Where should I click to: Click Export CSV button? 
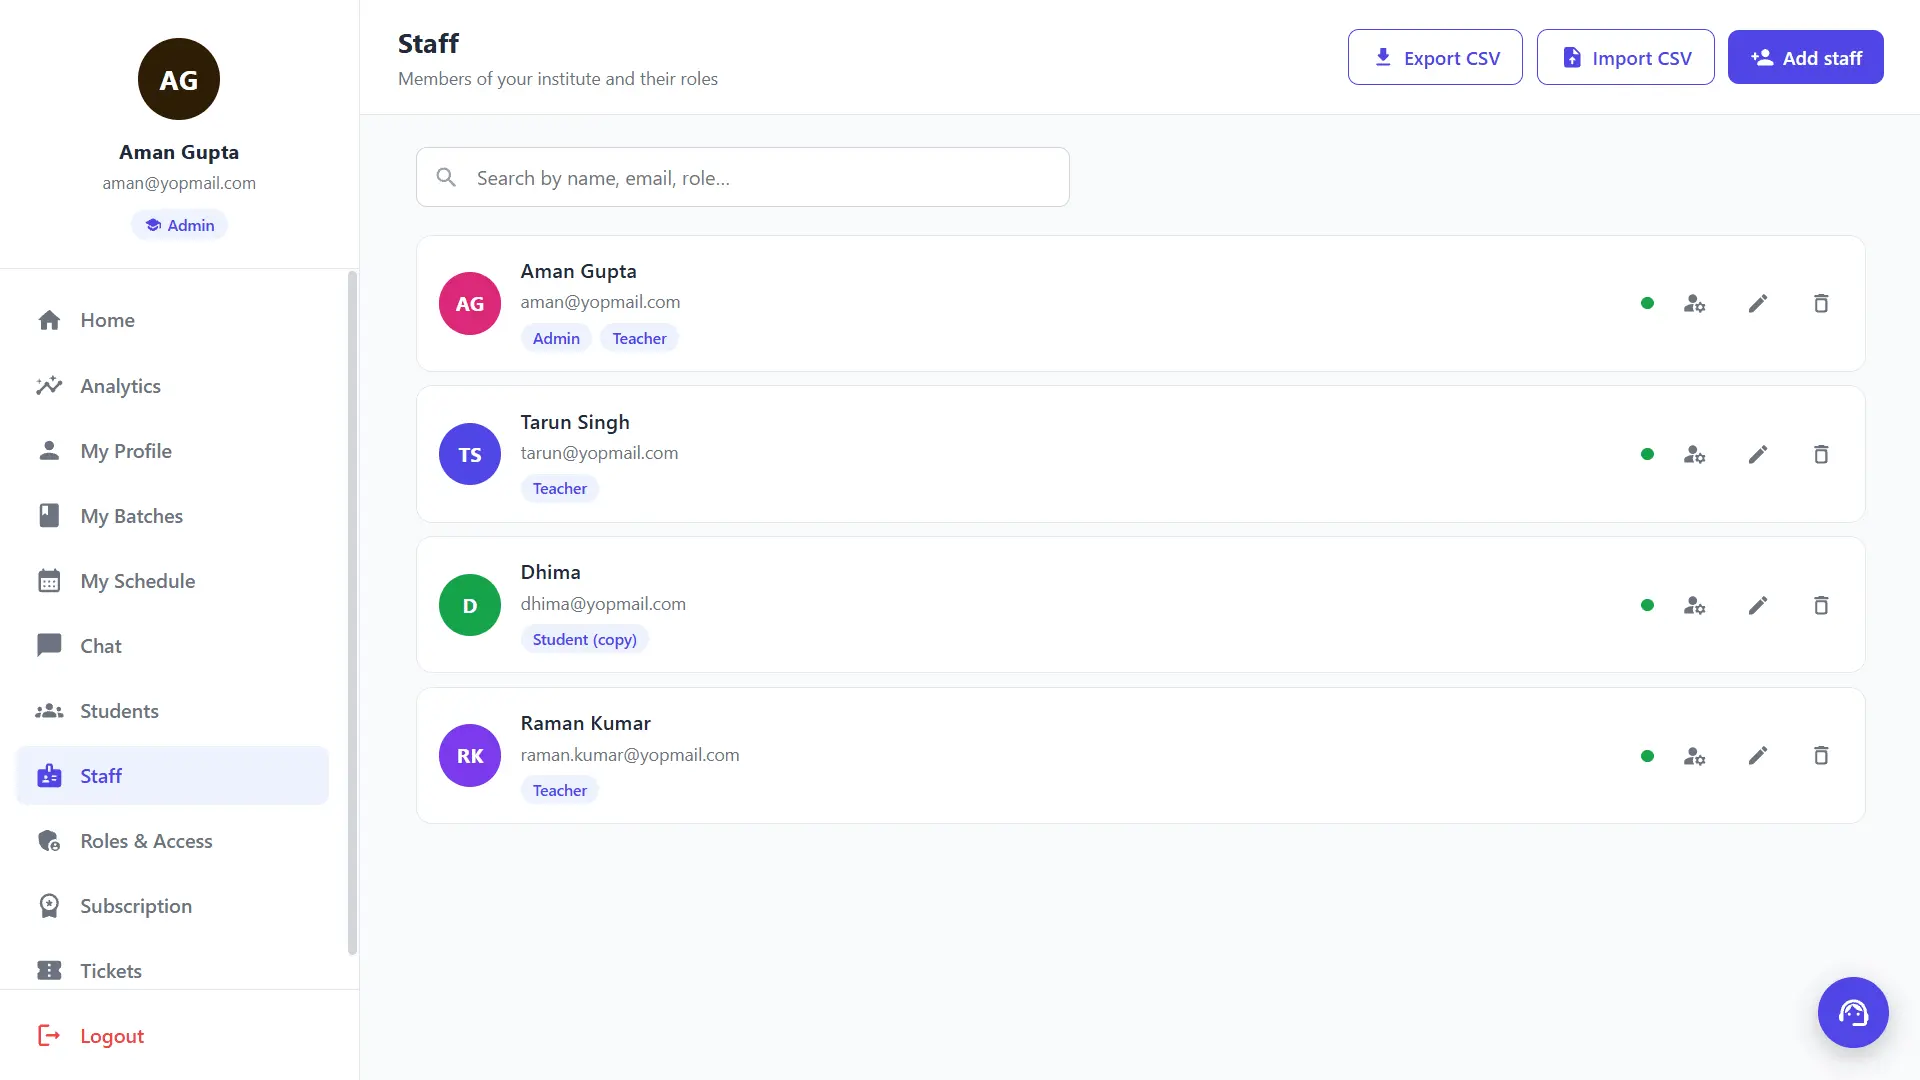pos(1435,57)
